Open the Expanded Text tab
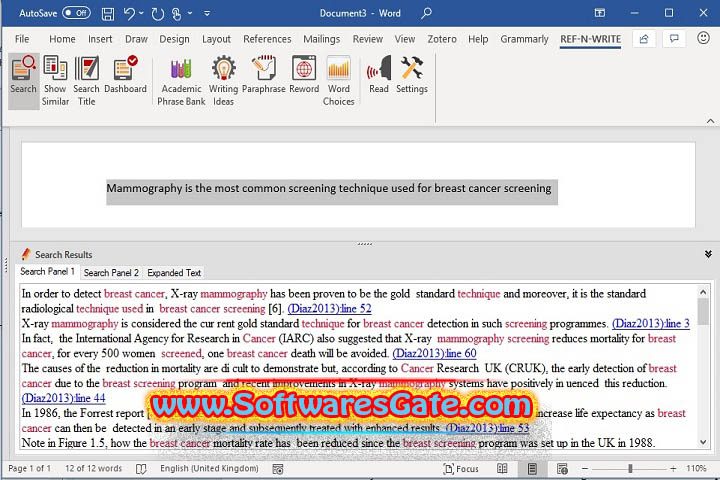The height and width of the screenshot is (480, 720). coord(174,273)
